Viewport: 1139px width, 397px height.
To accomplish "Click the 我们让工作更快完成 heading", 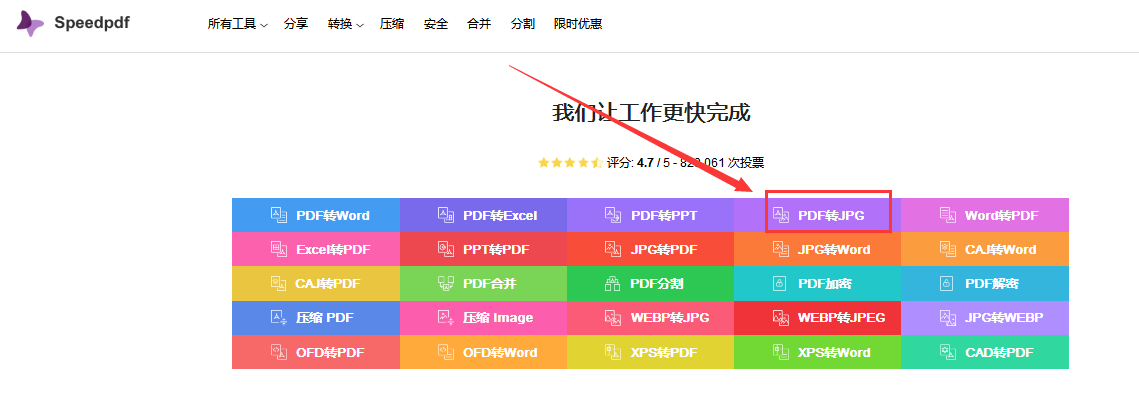I will (651, 113).
